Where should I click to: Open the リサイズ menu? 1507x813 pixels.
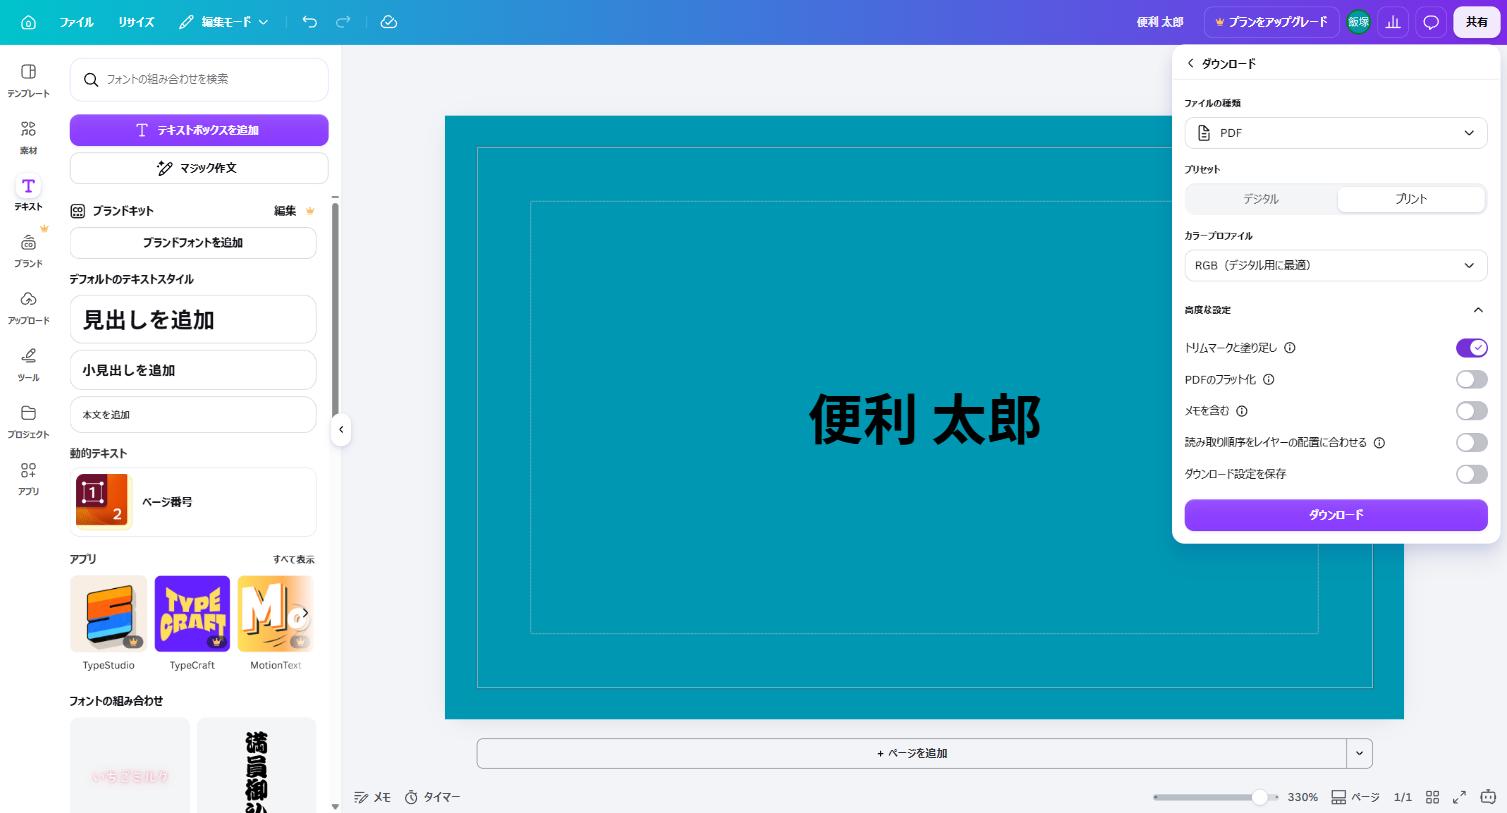[x=136, y=22]
